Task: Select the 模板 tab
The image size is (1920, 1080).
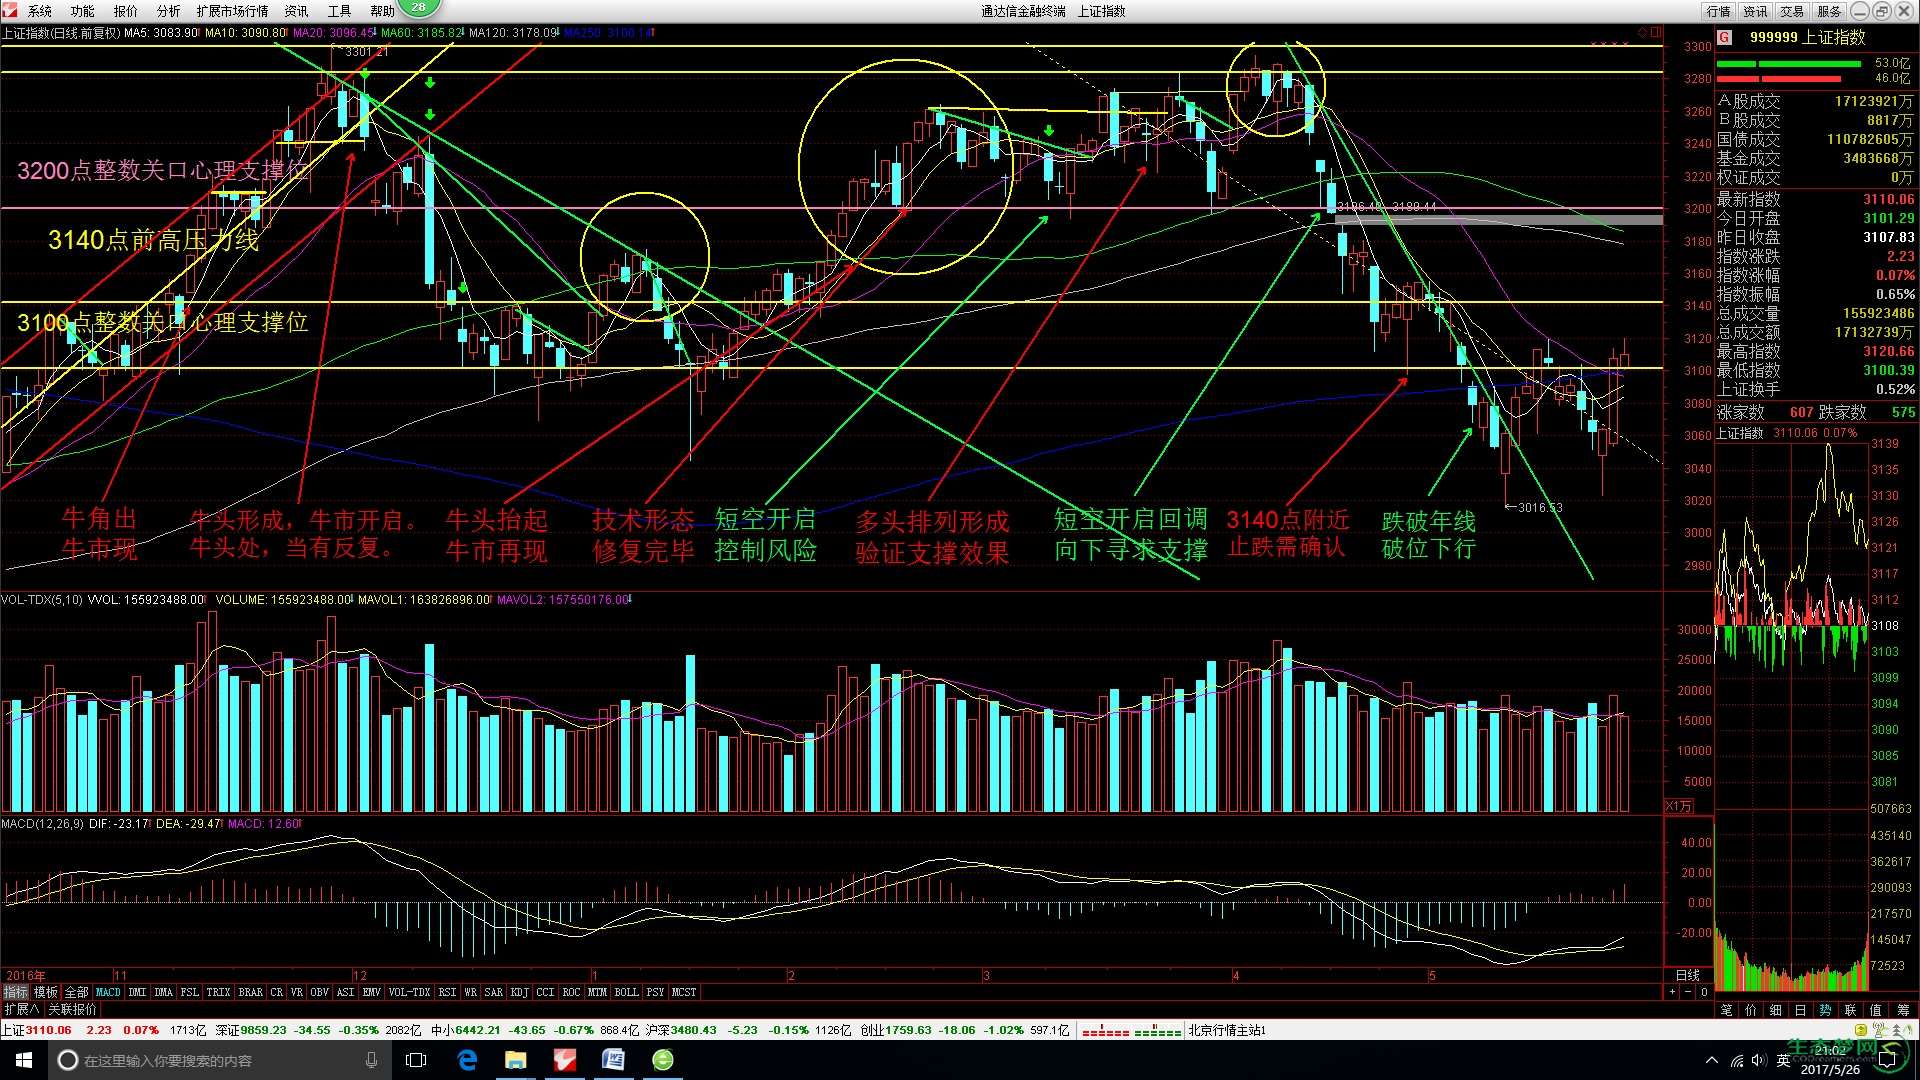Action: pyautogui.click(x=46, y=992)
